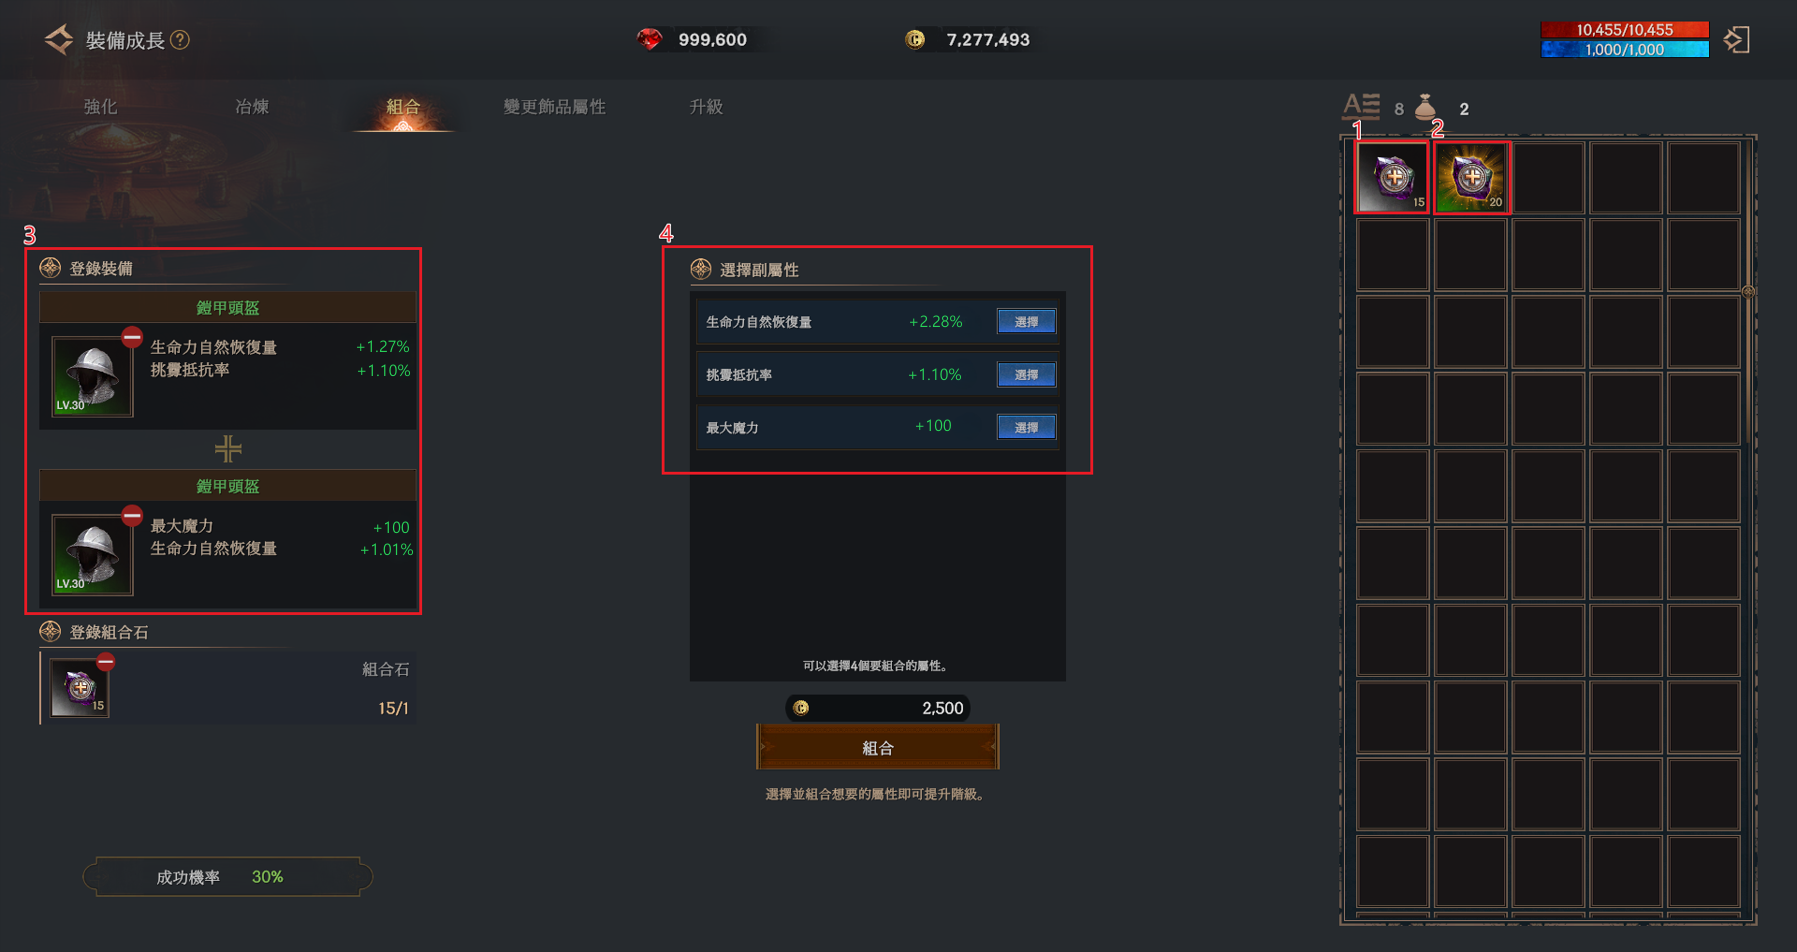The width and height of the screenshot is (1797, 952).
Task: Choose 最大魔力 +100 attribute
Action: [1026, 428]
